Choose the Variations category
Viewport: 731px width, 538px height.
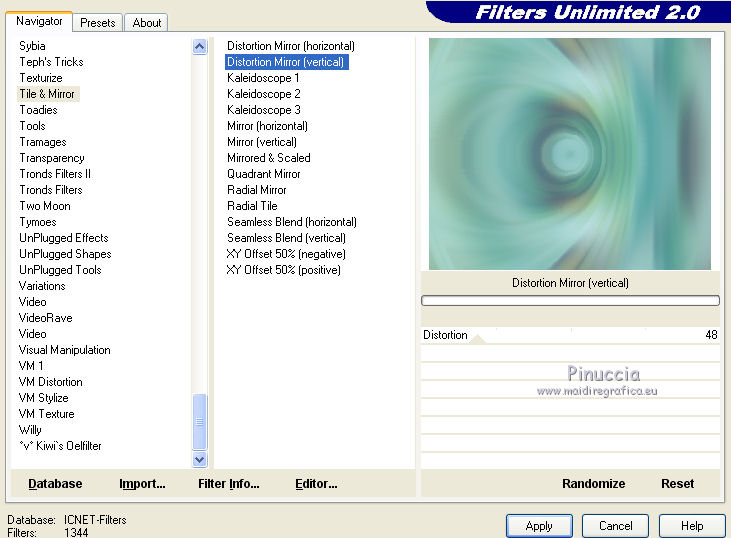(42, 286)
